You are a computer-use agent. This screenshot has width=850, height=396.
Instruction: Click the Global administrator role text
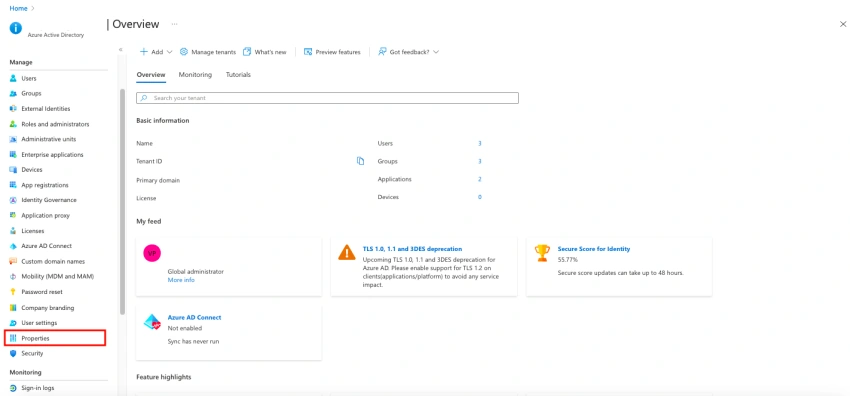[x=196, y=272]
